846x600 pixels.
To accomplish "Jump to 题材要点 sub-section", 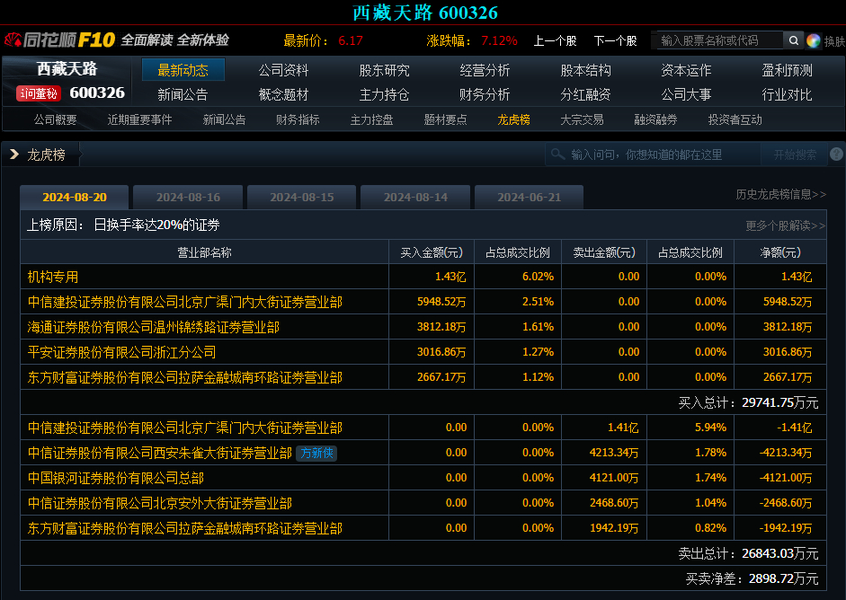I will [445, 120].
